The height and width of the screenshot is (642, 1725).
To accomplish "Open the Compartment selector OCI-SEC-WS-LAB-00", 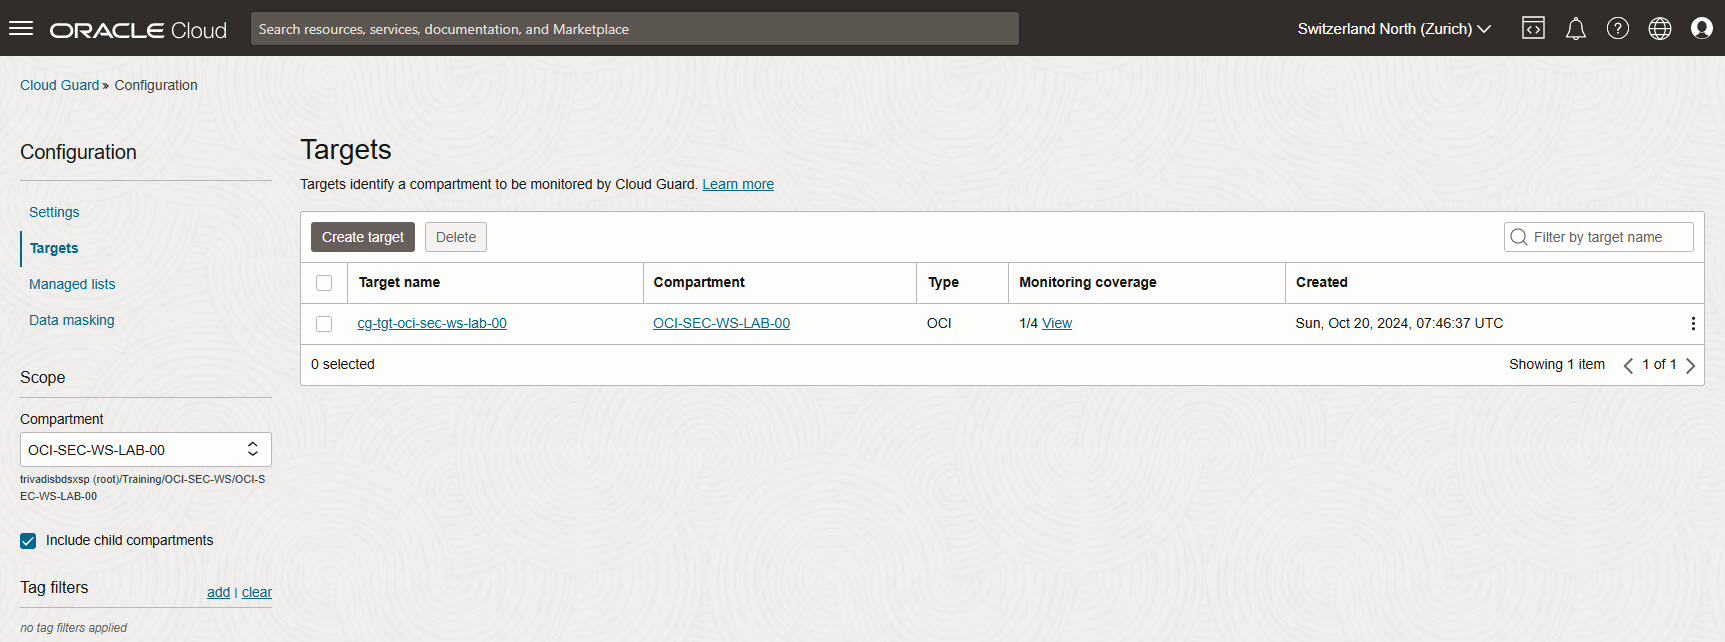I will (146, 450).
